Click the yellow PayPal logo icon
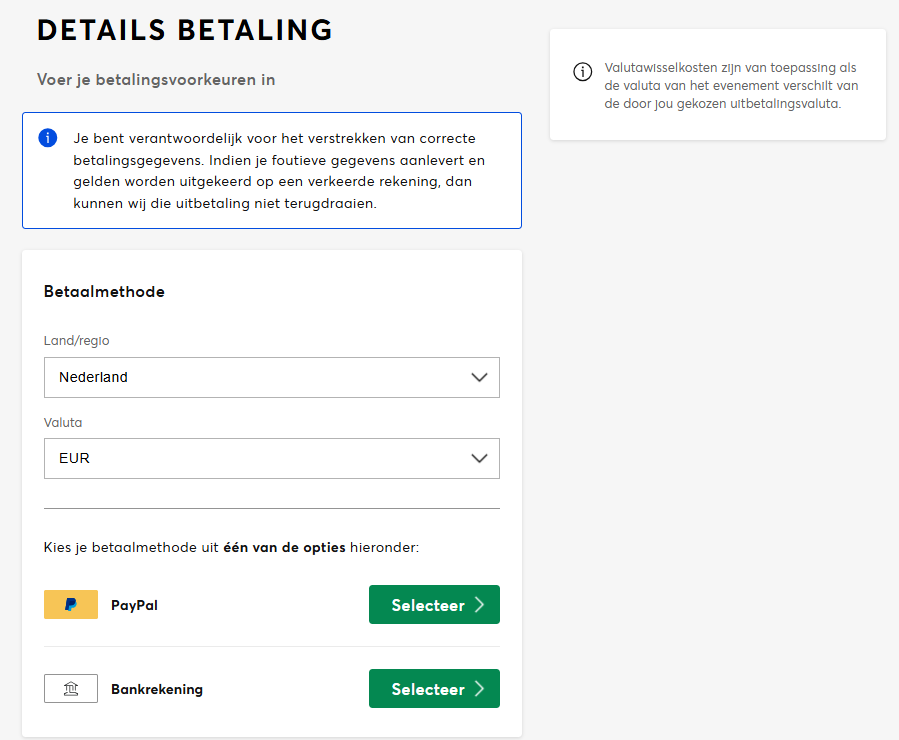Screen dimensions: 899x740 click(71, 605)
